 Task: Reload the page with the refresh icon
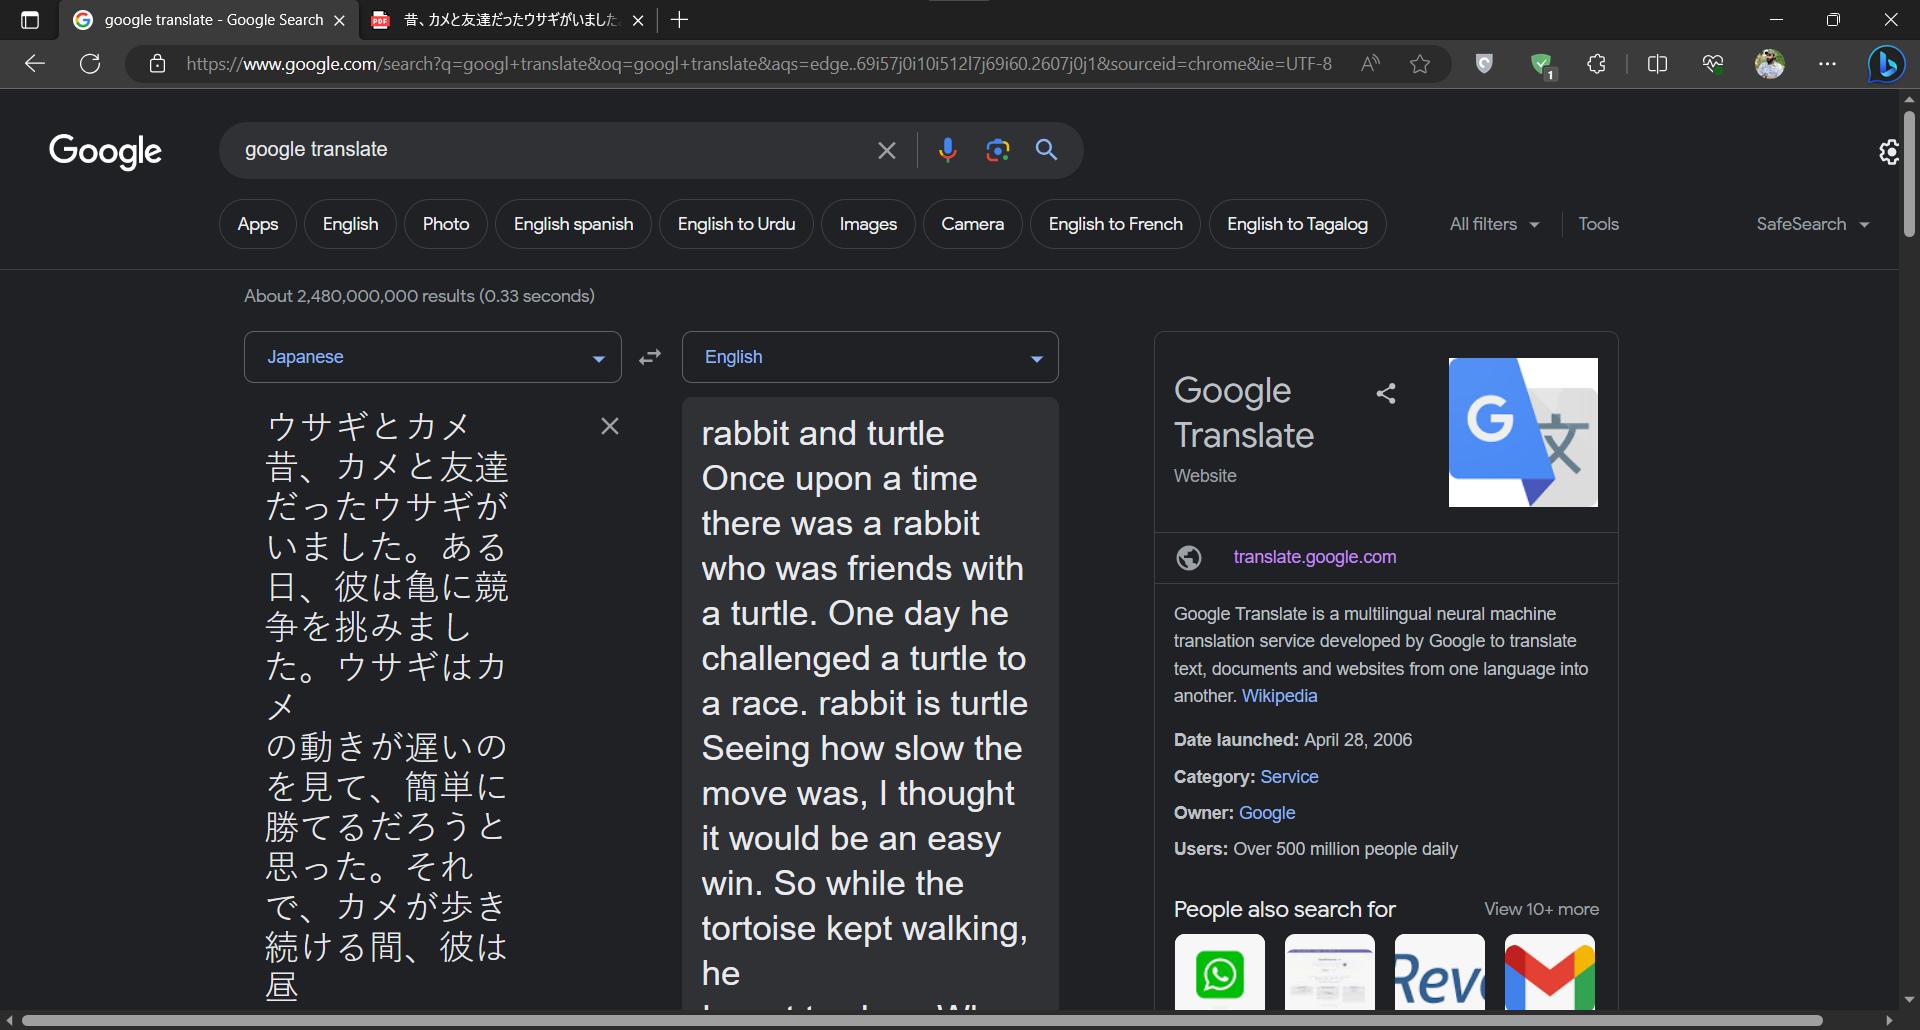pos(90,63)
